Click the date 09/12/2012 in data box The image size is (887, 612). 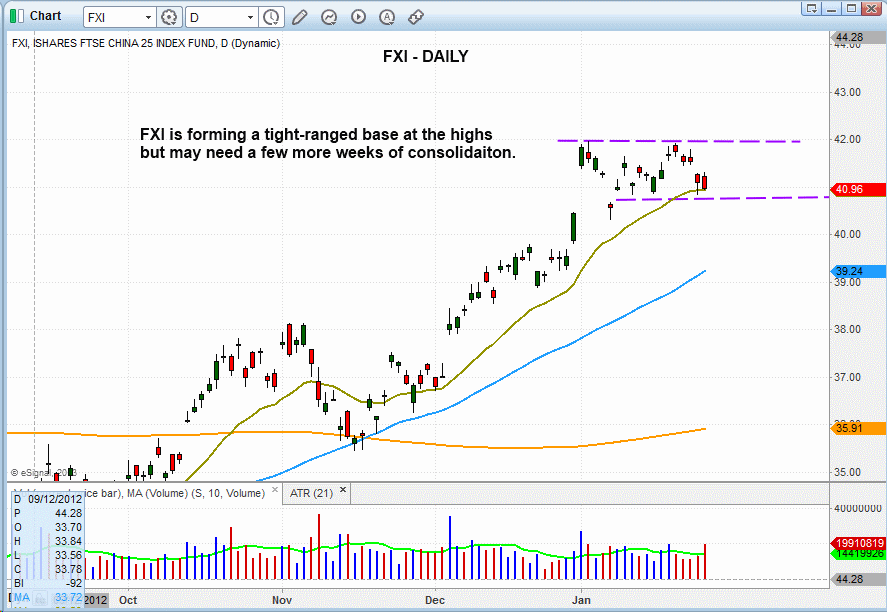coord(55,499)
